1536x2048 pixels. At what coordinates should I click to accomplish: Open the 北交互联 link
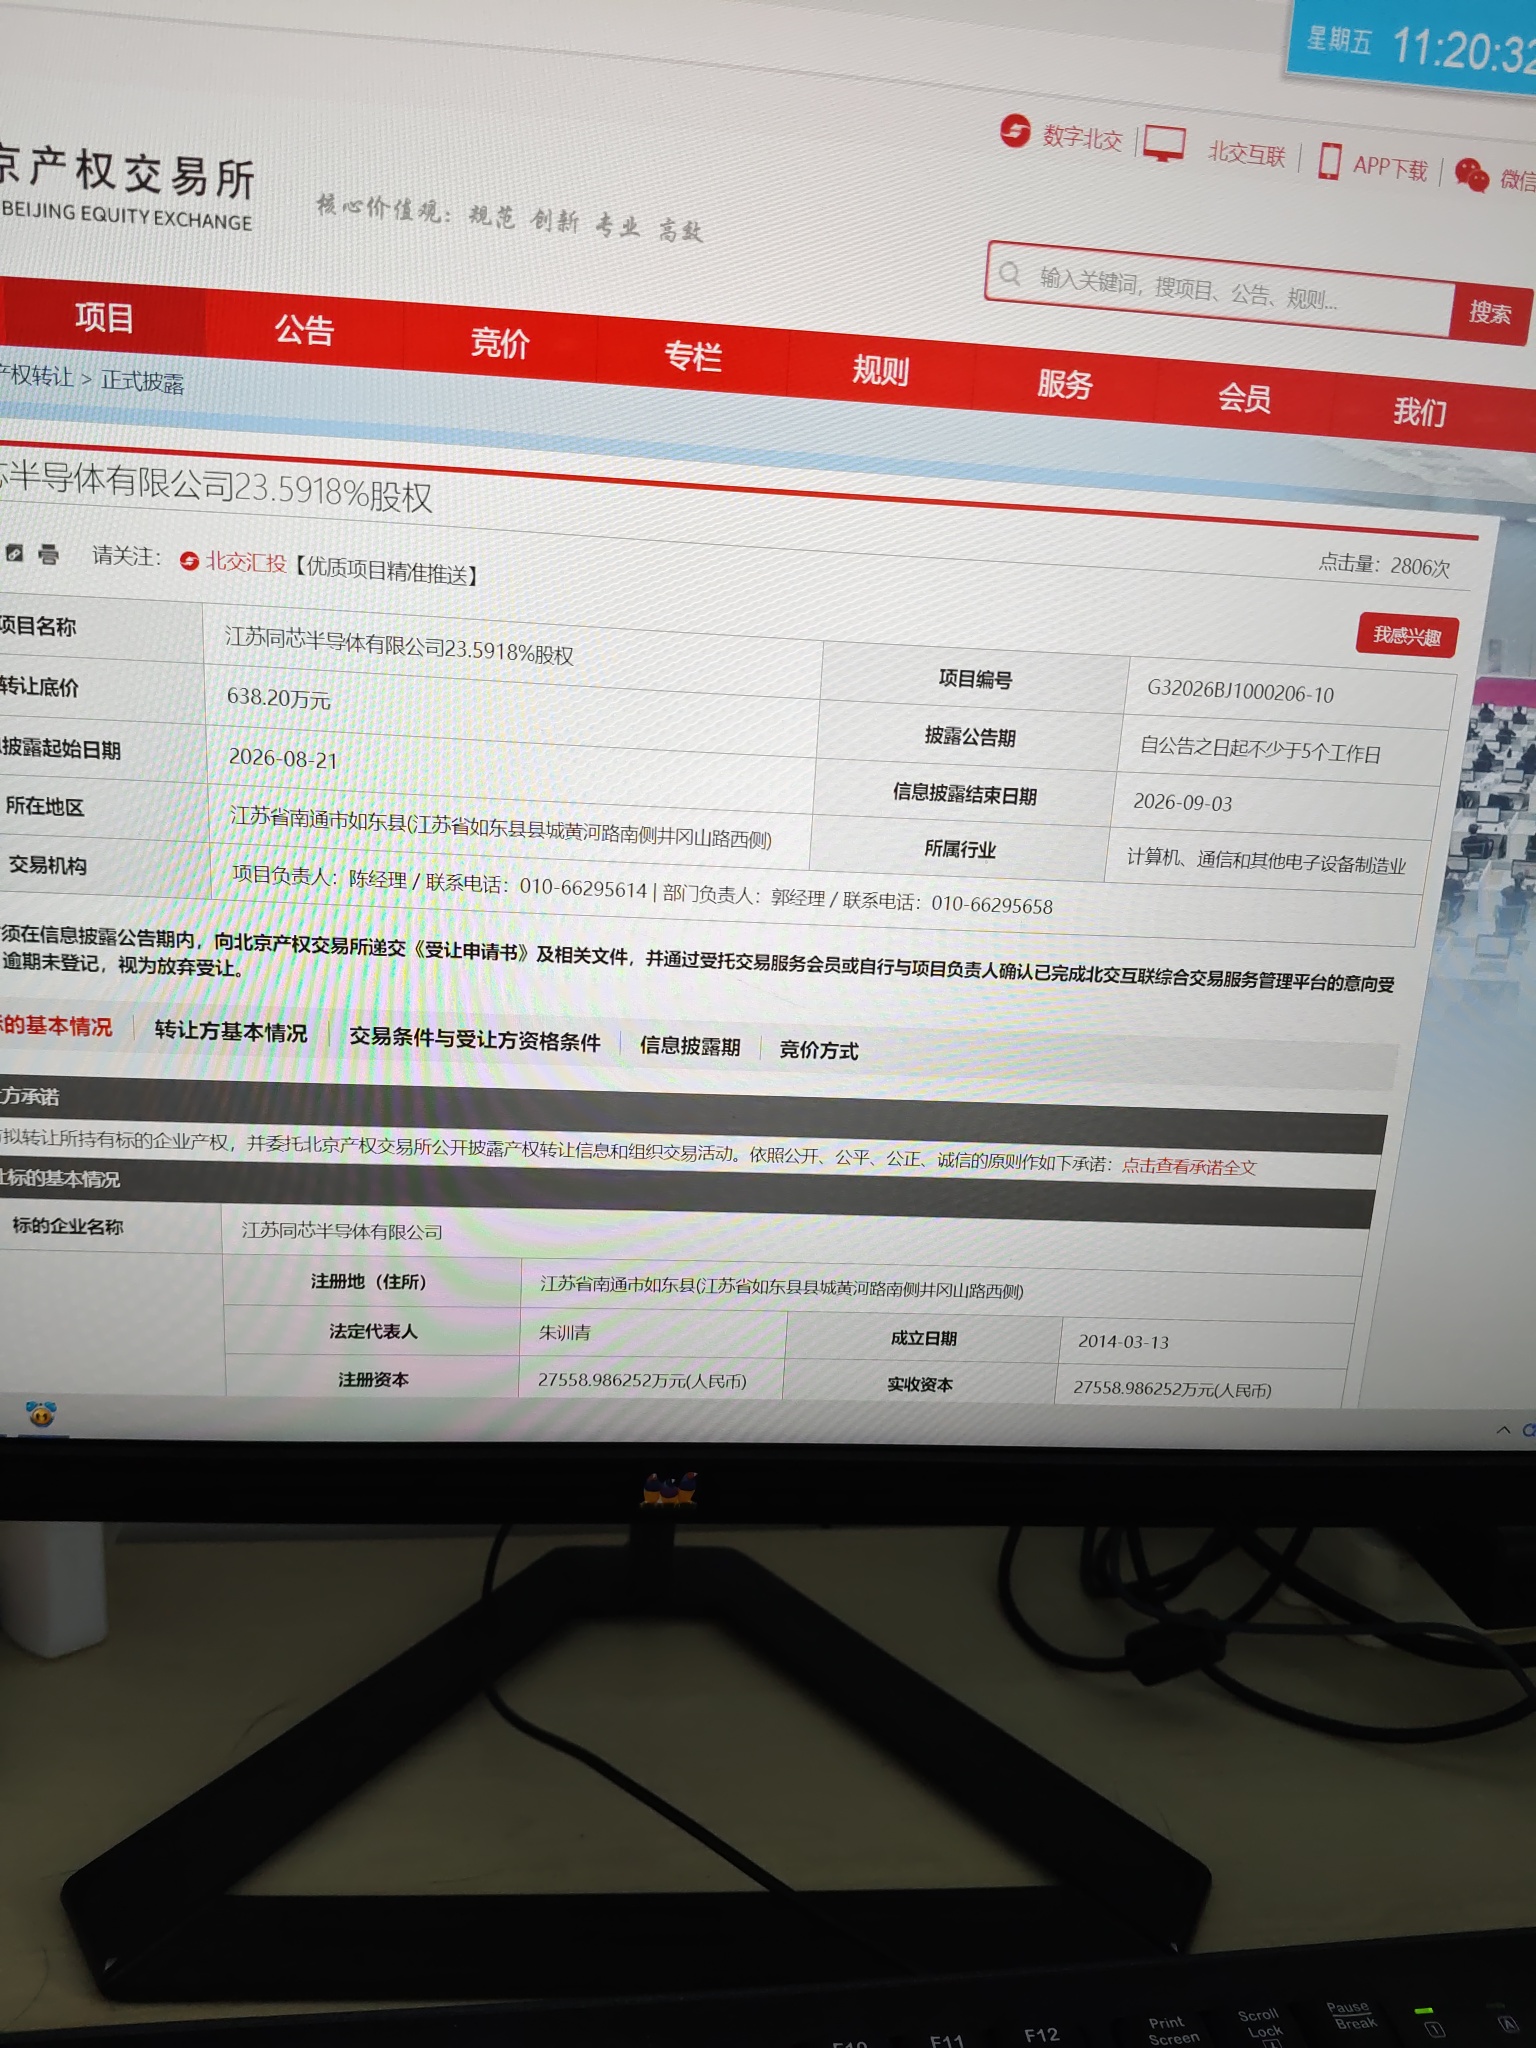point(1246,153)
